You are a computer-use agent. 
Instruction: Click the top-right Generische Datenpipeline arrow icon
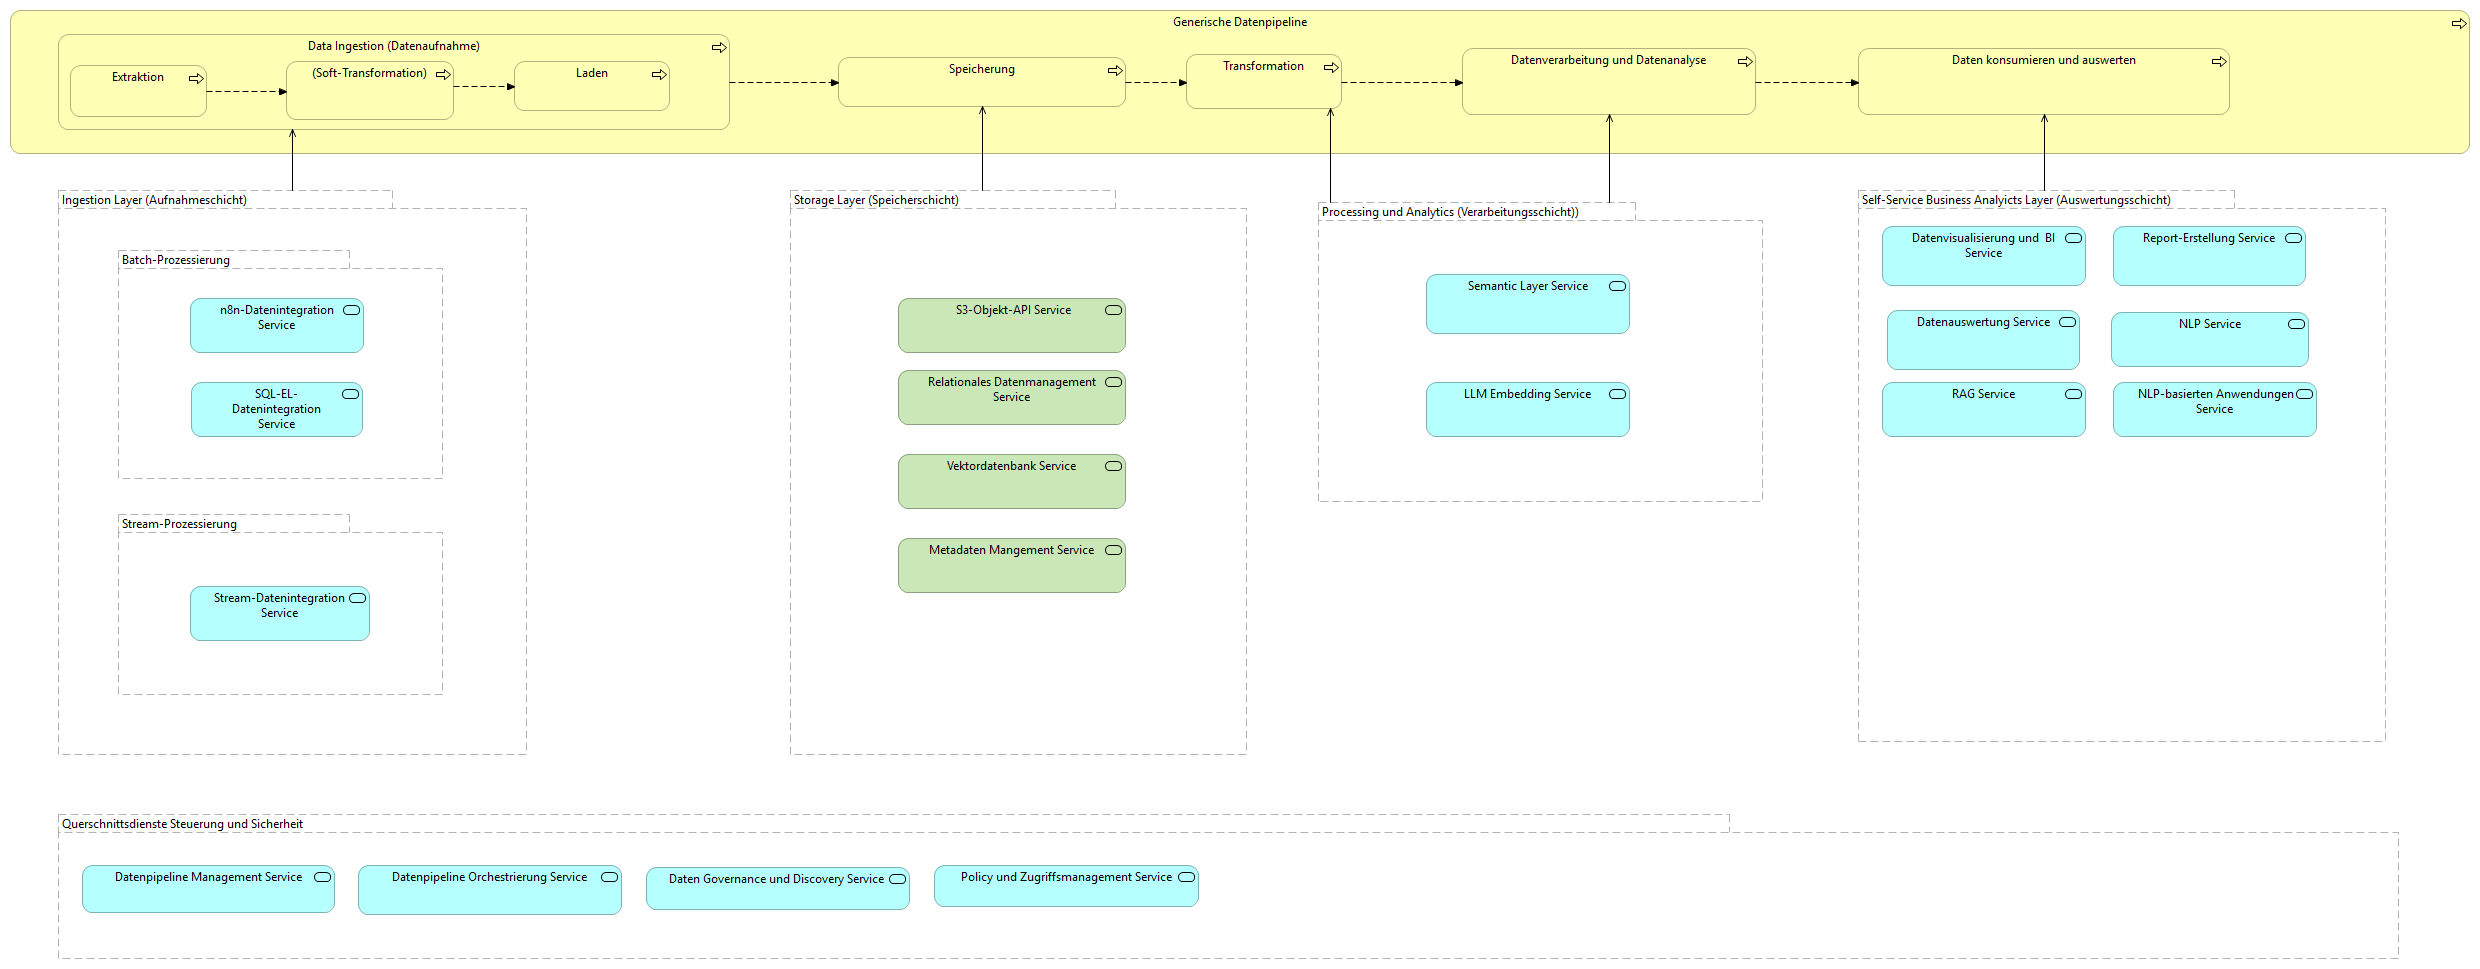tap(2458, 23)
